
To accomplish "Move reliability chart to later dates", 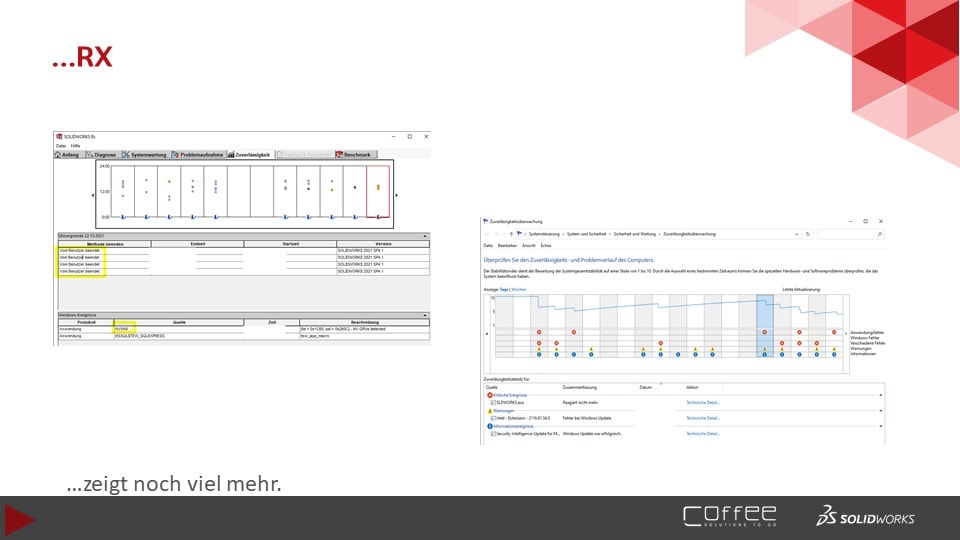I will click(x=846, y=334).
